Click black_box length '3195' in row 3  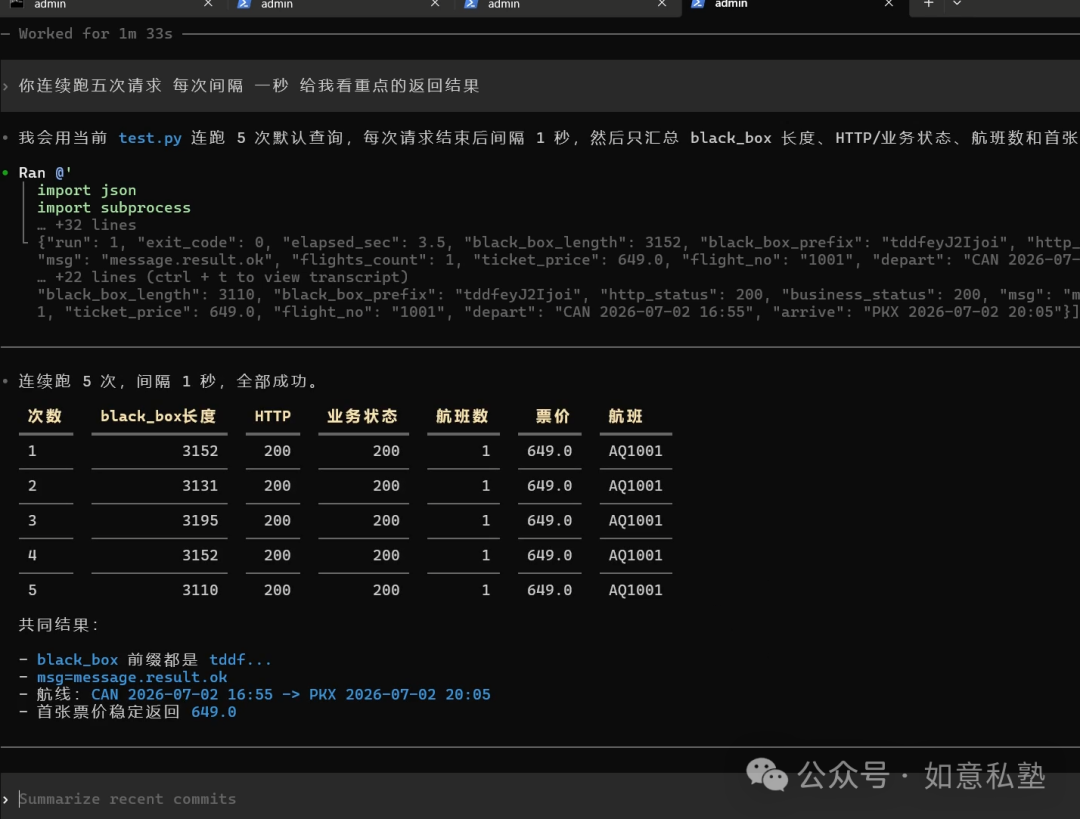(200, 521)
